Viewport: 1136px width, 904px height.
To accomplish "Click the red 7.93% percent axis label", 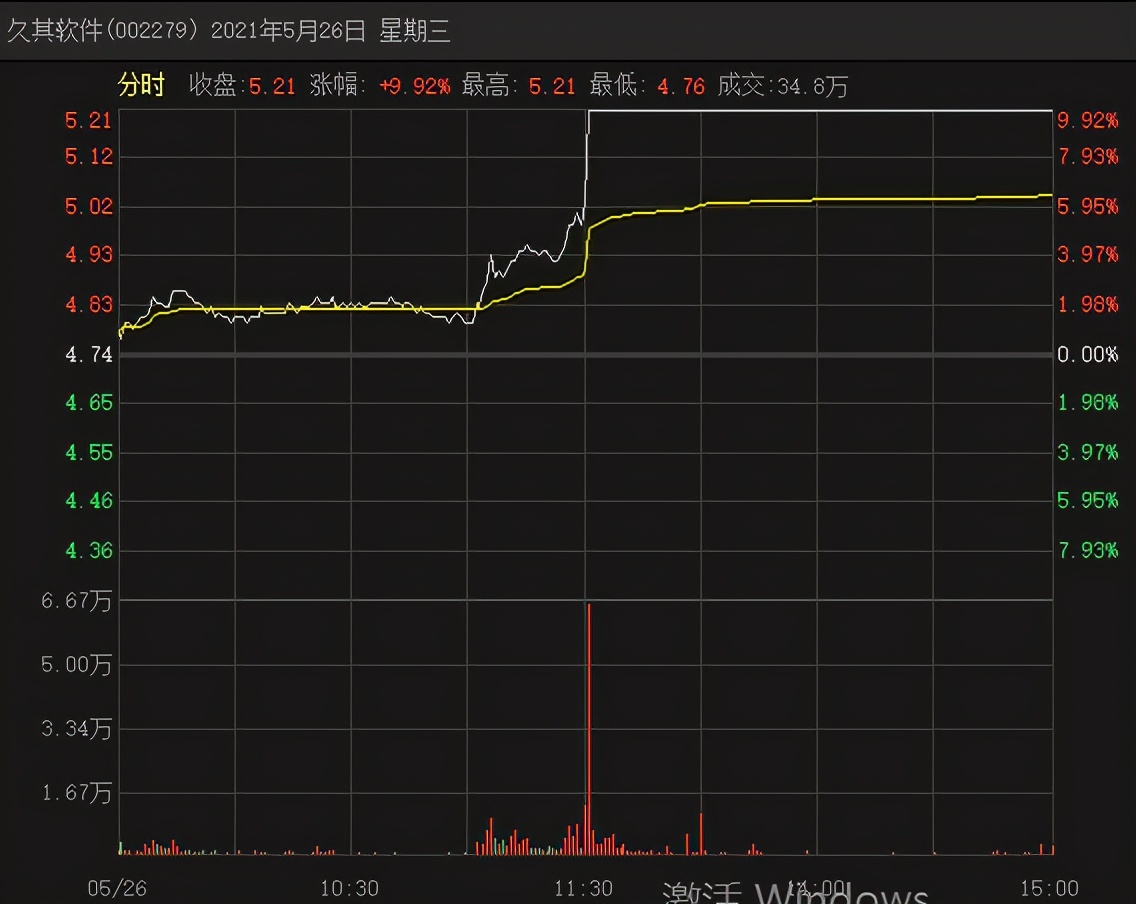I will (1087, 157).
